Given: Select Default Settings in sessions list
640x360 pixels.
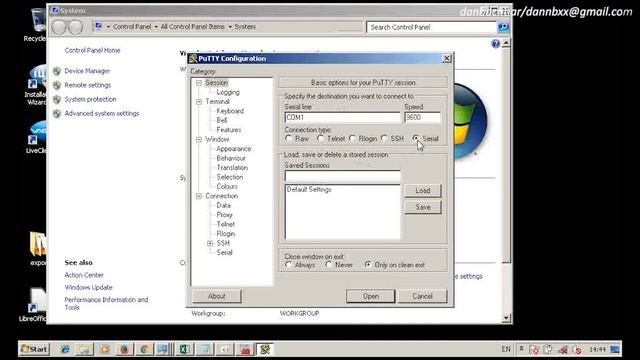Looking at the screenshot, I should pos(309,189).
